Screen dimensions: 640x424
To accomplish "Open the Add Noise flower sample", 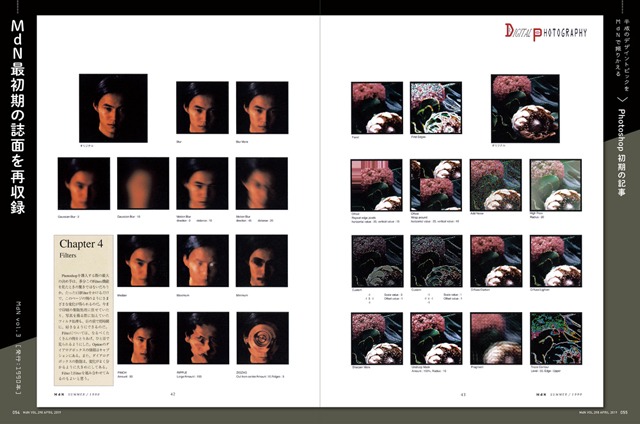I will [x=496, y=184].
